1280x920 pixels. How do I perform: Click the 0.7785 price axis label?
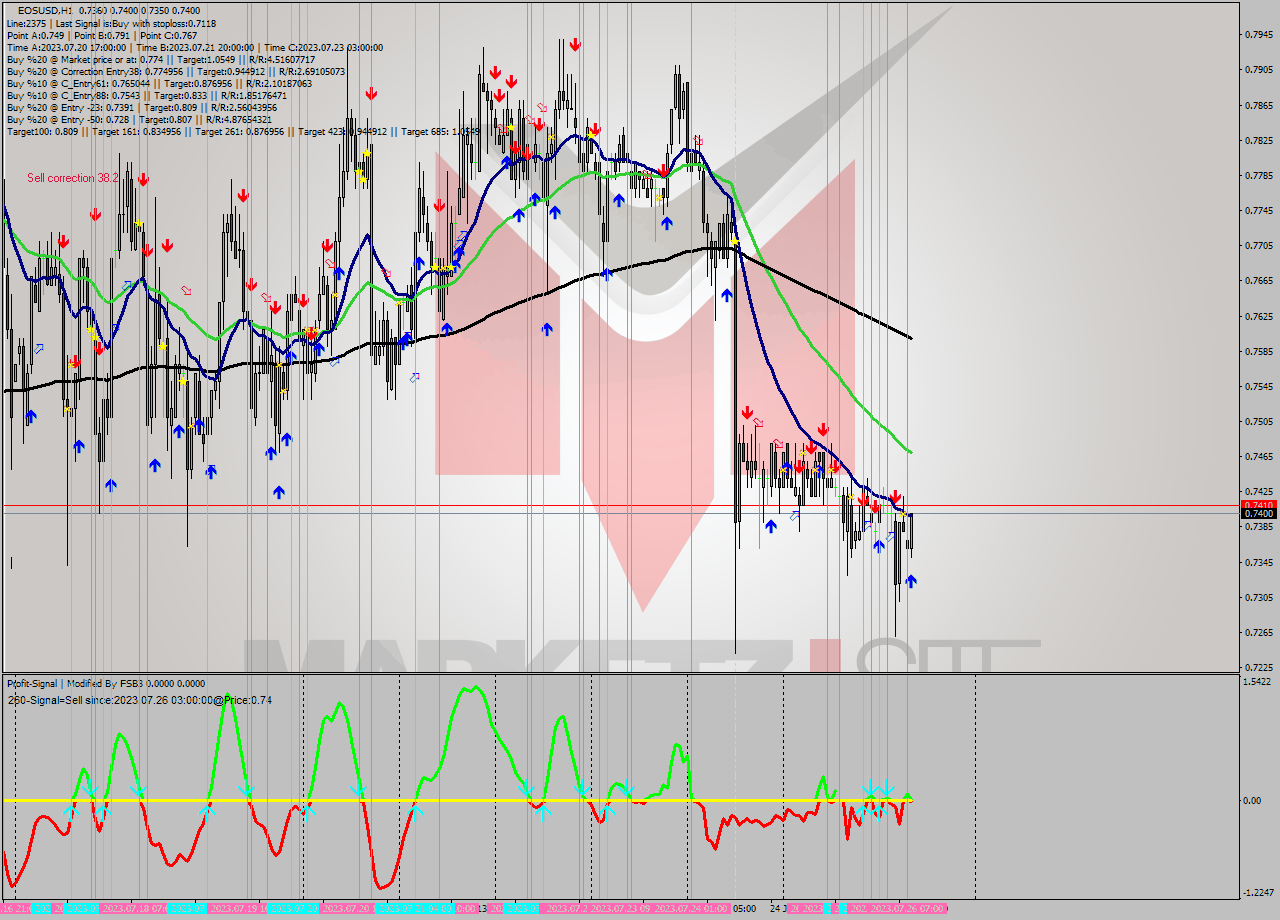click(1258, 175)
